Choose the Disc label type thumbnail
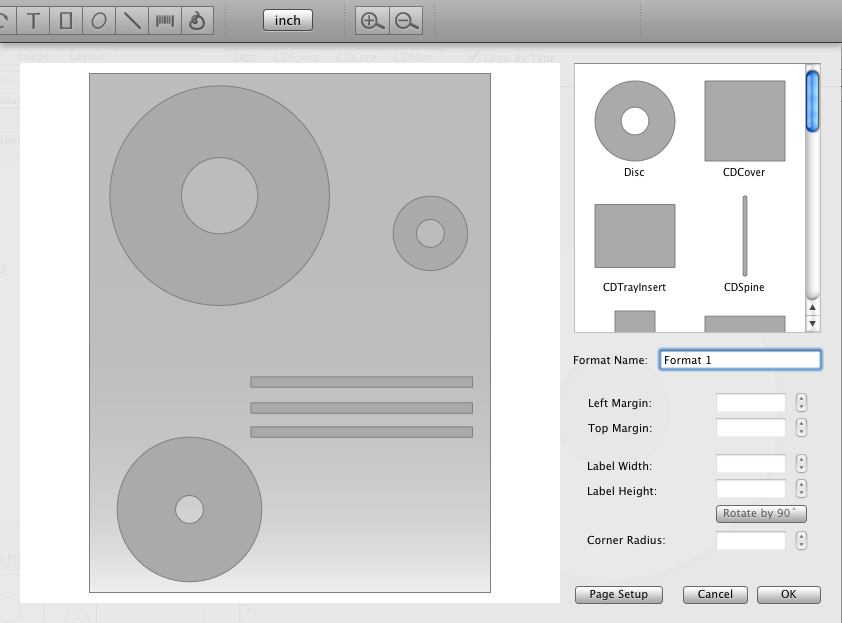Screen dimensions: 842x623 [x=634, y=122]
